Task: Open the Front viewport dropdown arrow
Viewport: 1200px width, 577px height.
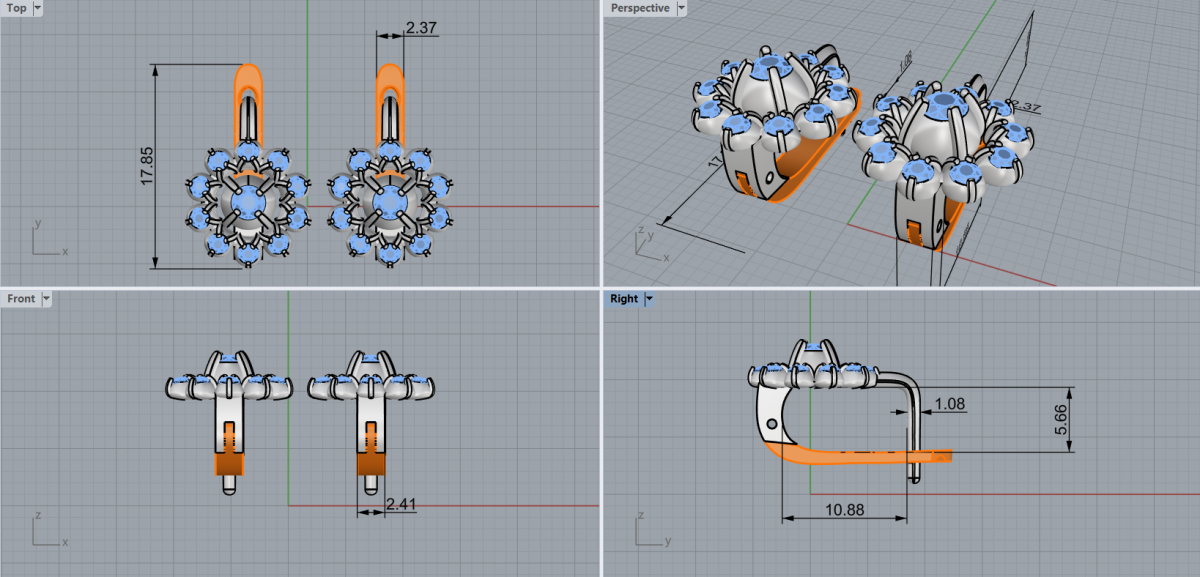Action: 46,298
